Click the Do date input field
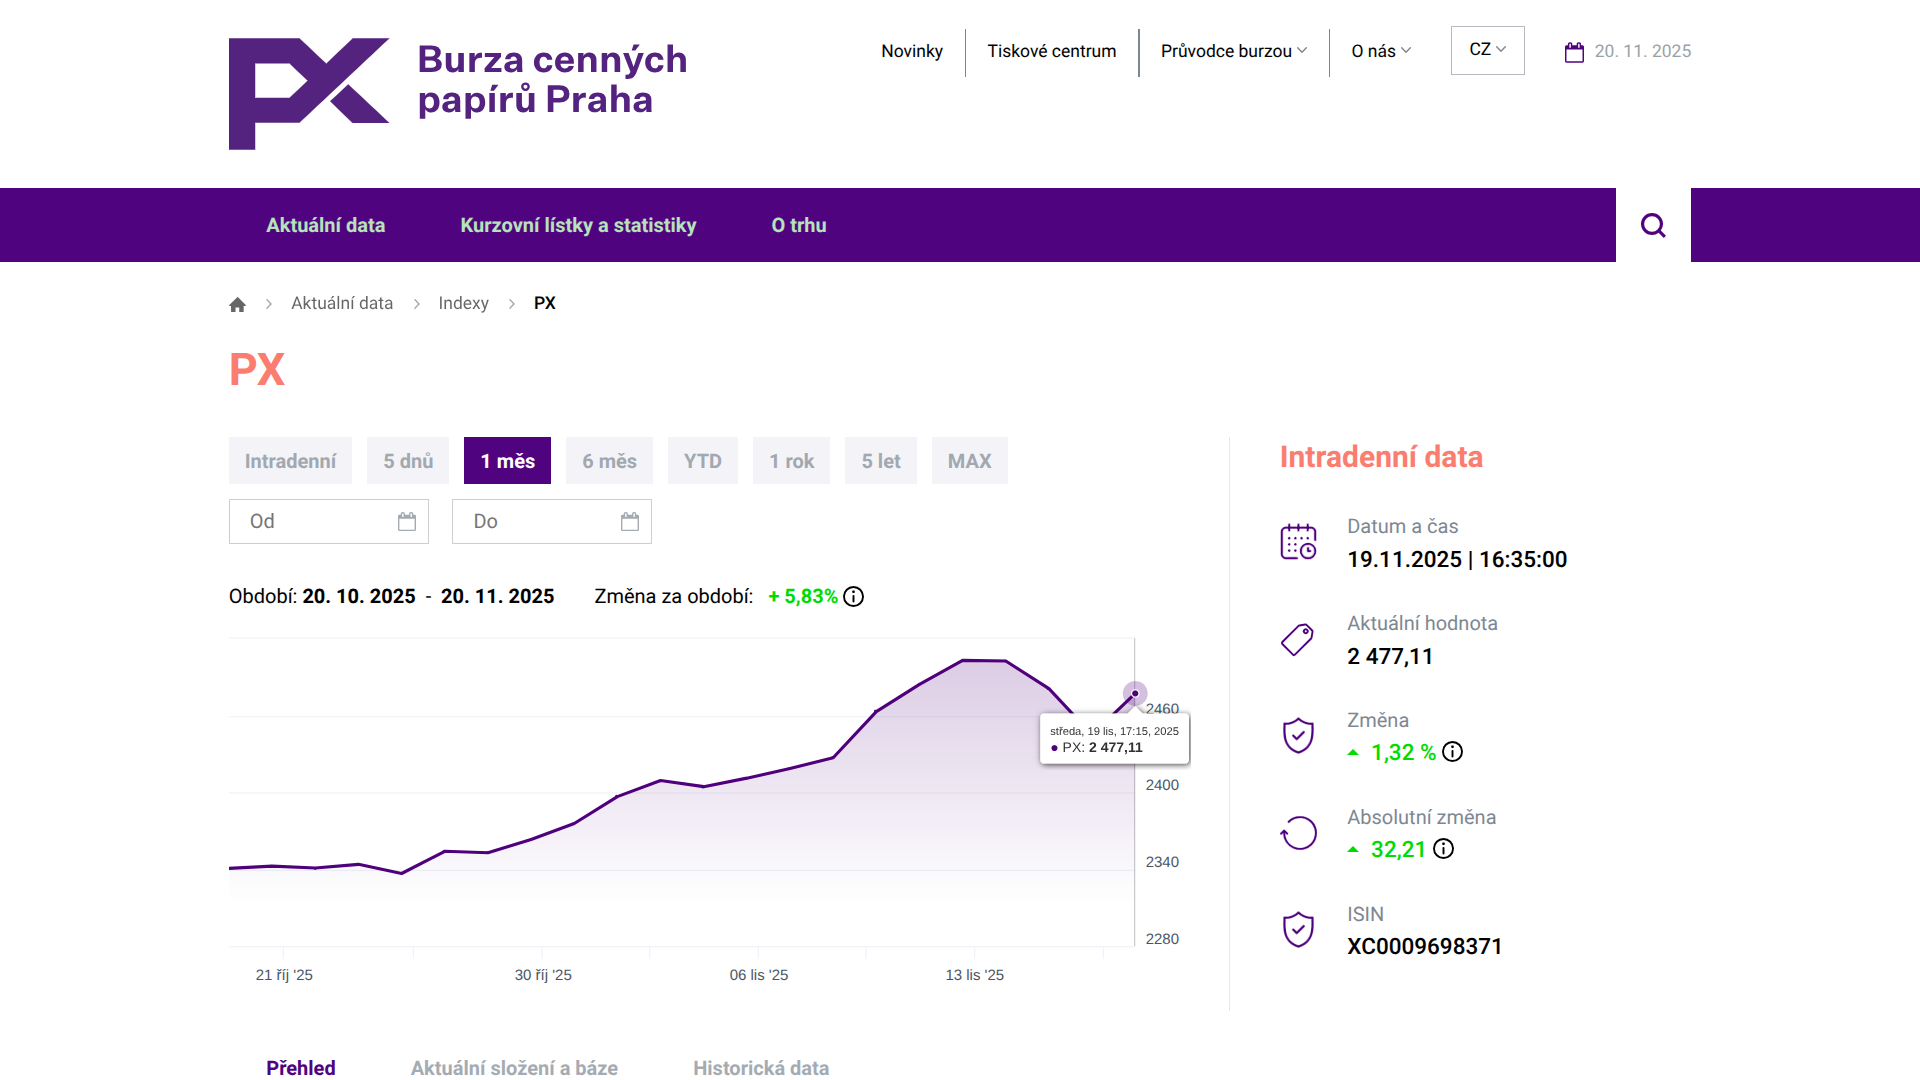Viewport: 1920px width, 1080px height. point(552,521)
